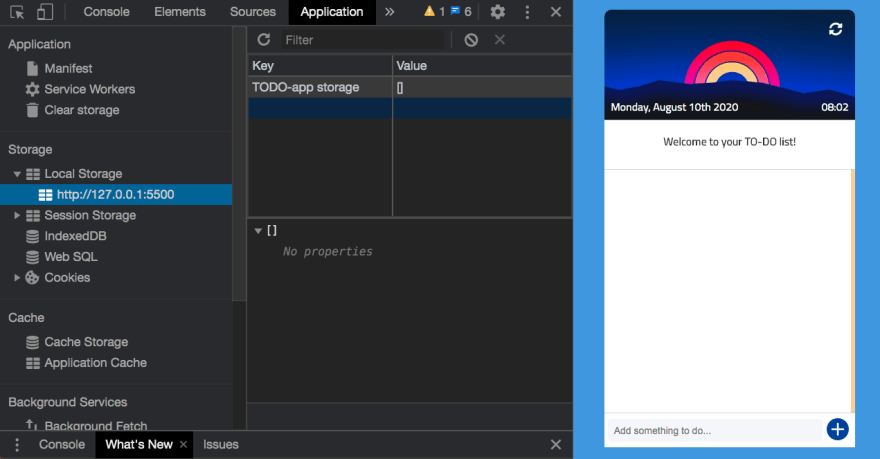Click the Cache section heading

click(x=26, y=318)
